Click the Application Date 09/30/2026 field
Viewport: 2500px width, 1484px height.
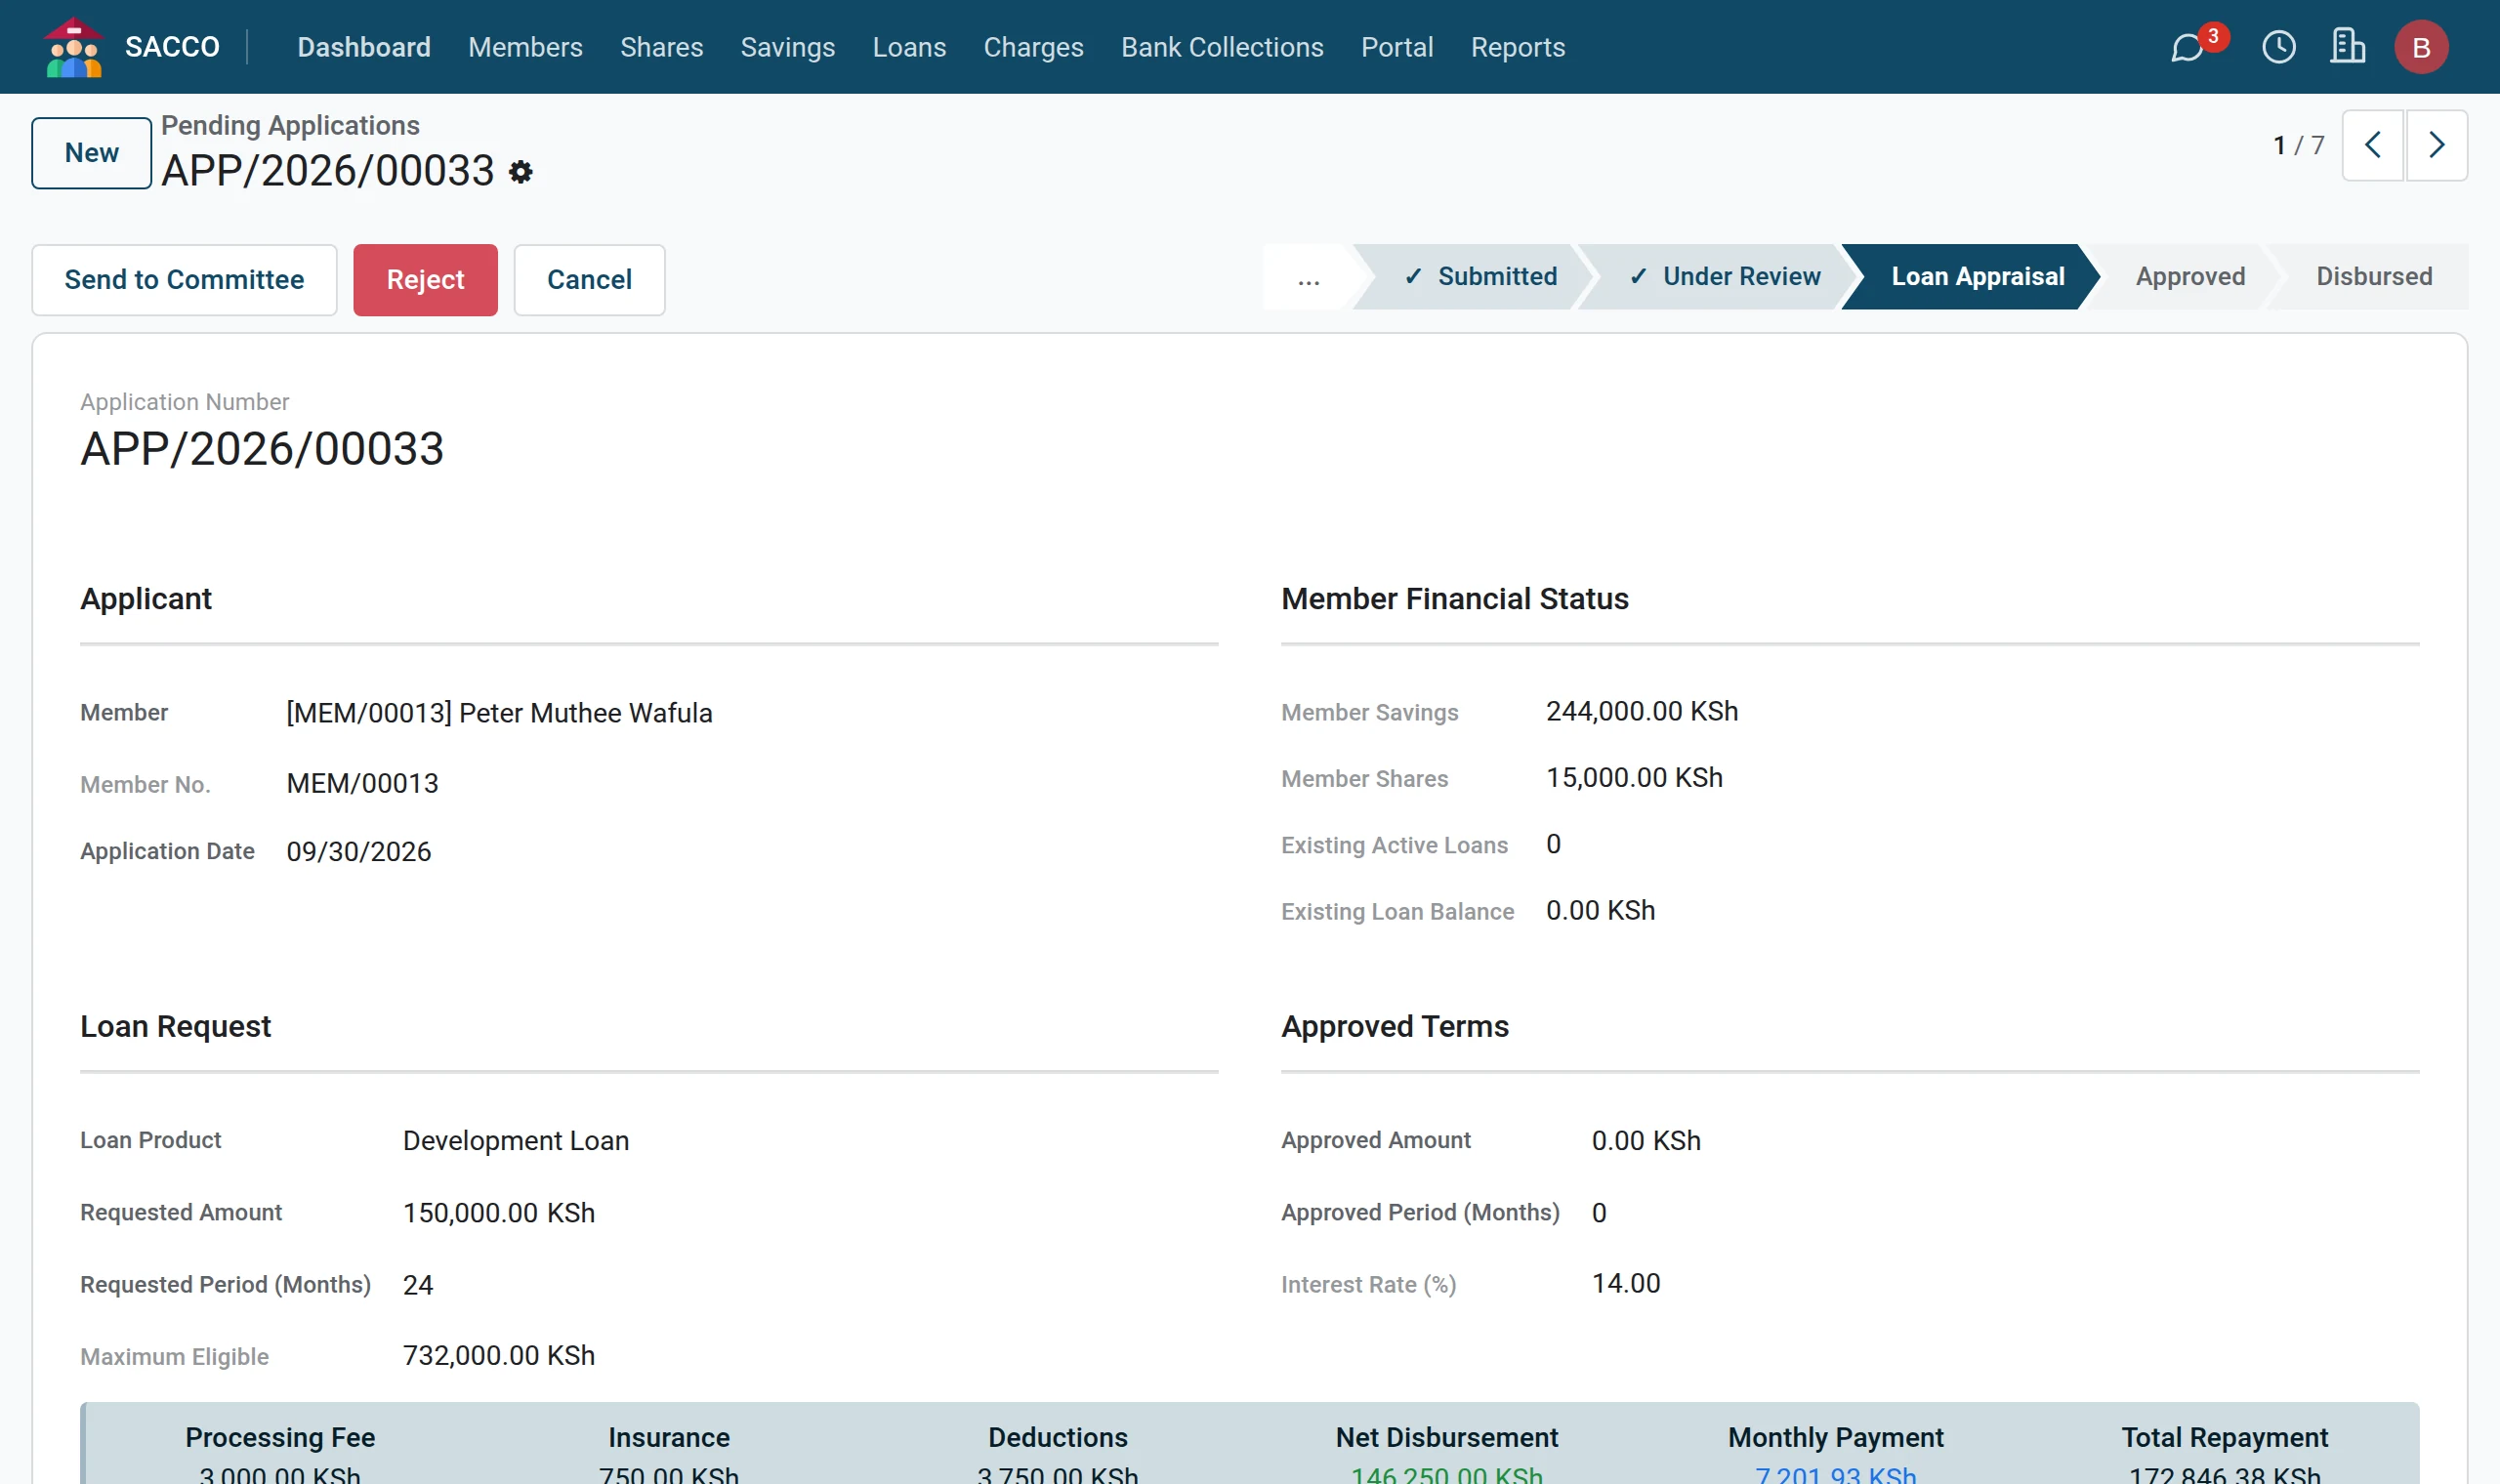[x=358, y=852]
